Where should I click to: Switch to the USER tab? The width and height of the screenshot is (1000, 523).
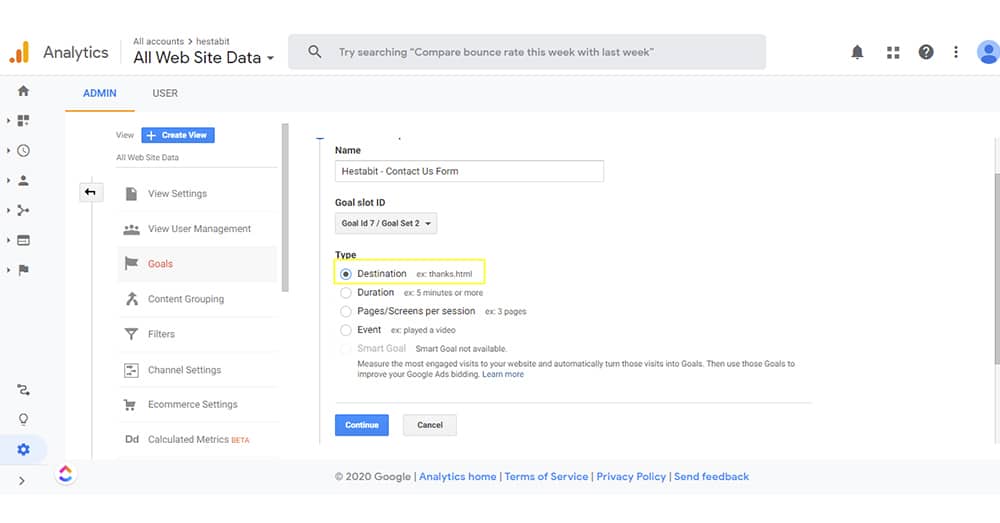(x=165, y=93)
